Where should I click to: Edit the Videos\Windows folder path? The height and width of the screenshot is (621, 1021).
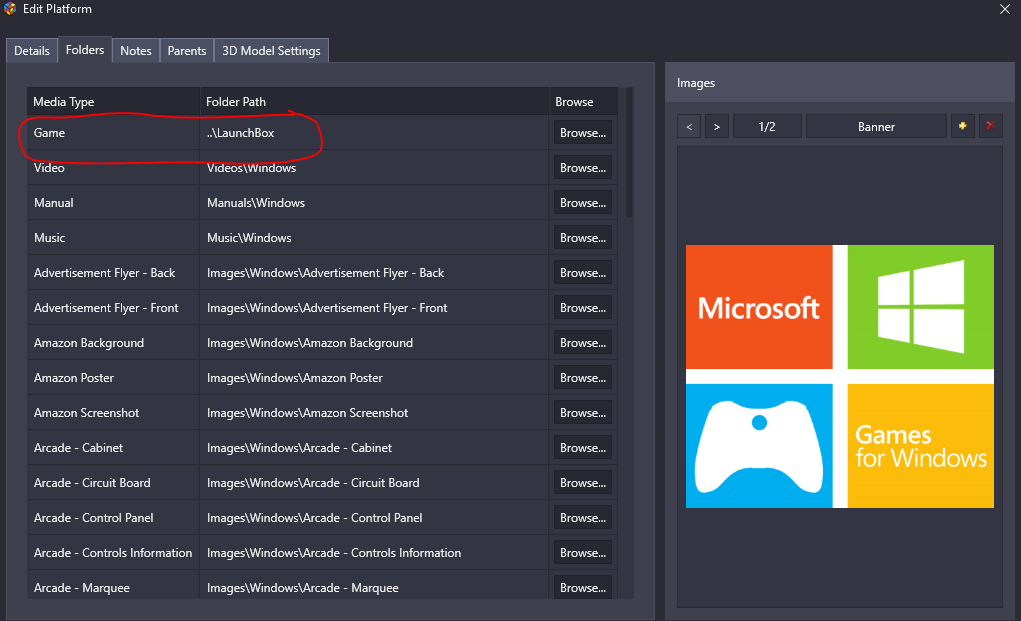point(374,168)
